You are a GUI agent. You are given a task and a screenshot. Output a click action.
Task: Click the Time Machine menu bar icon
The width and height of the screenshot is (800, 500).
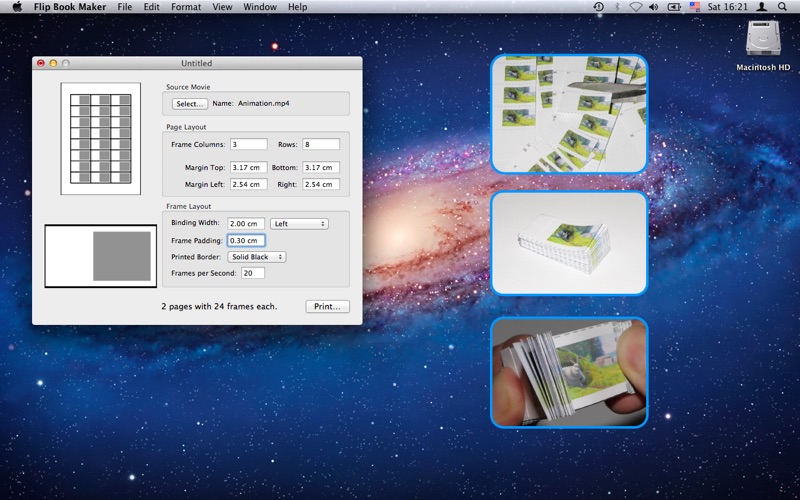598,7
